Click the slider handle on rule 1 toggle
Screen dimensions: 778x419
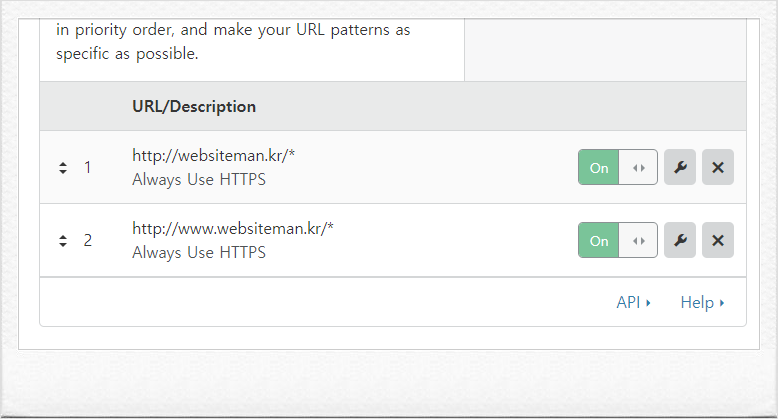(x=639, y=167)
